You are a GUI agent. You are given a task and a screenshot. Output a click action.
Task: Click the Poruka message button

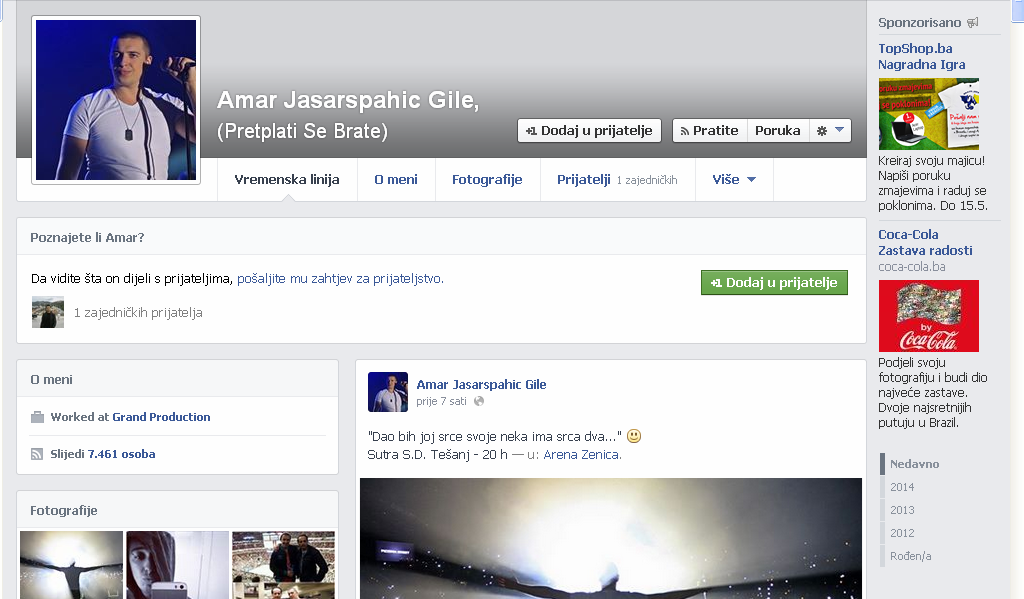[777, 131]
